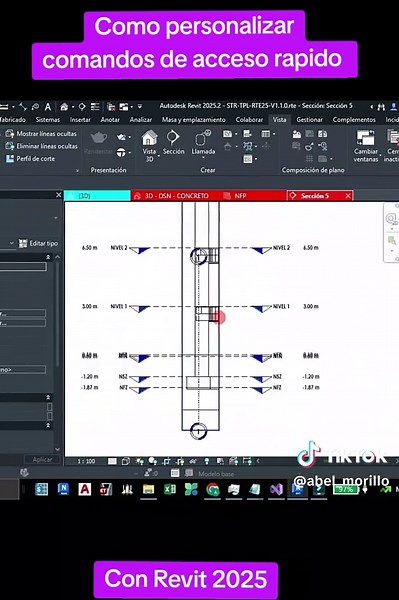Open Excel from the Windows taskbar
The height and width of the screenshot is (600, 399).
(x=169, y=489)
